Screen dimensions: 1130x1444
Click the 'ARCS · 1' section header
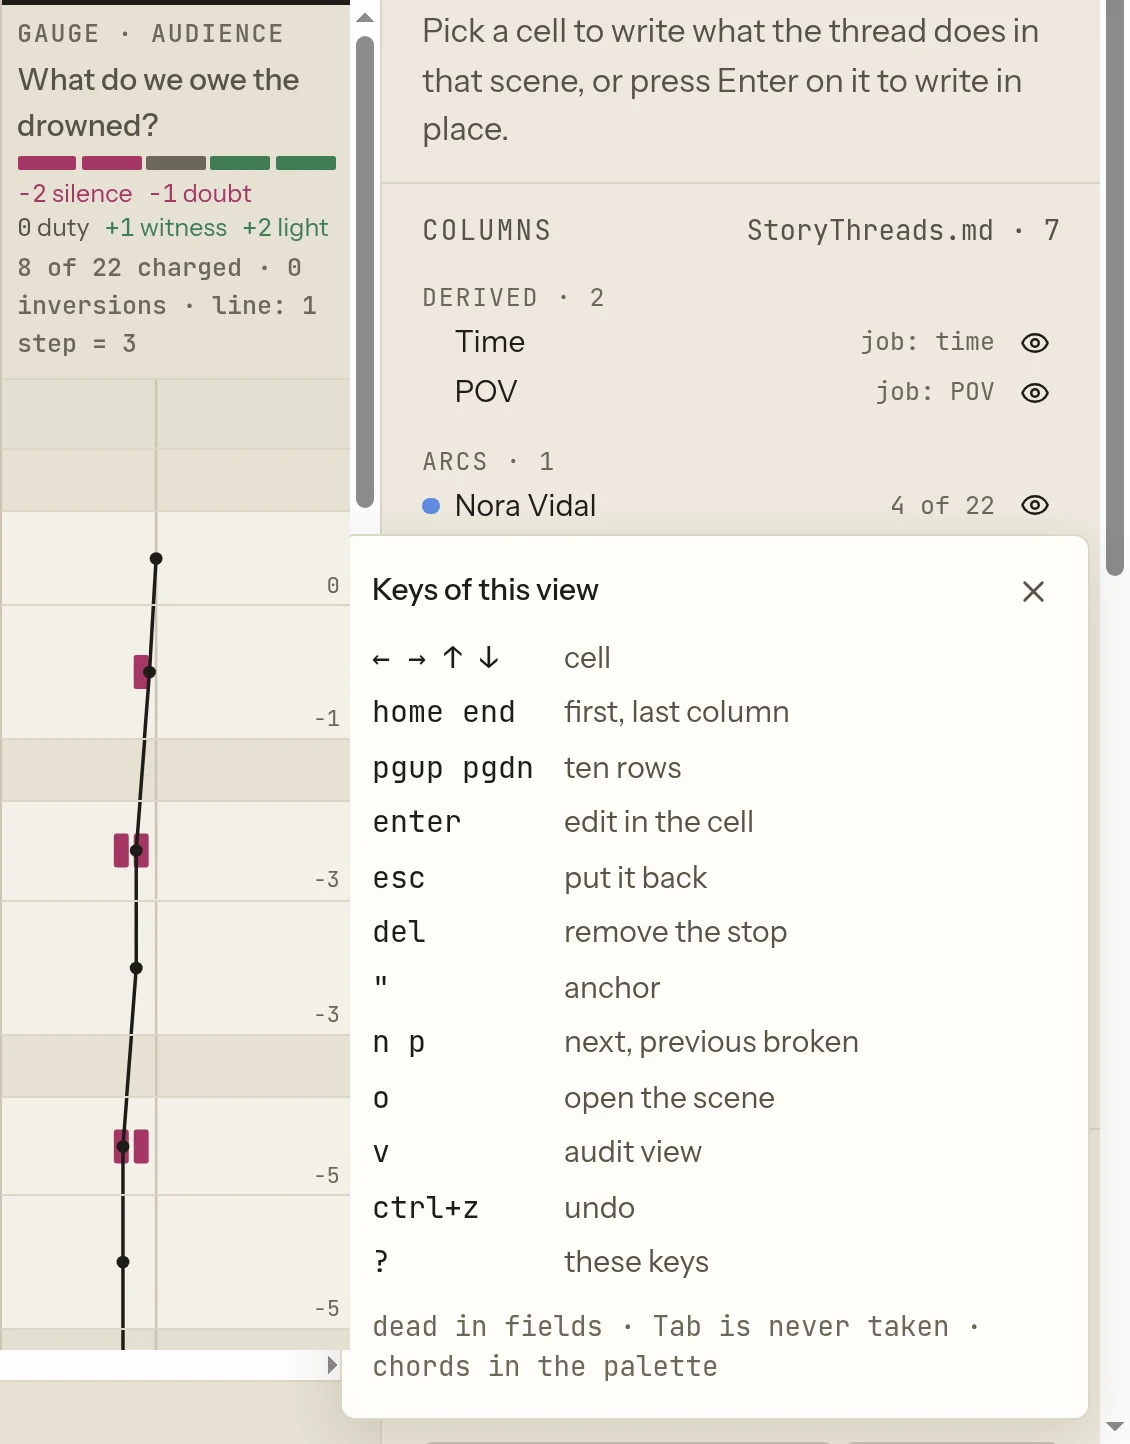pyautogui.click(x=488, y=462)
